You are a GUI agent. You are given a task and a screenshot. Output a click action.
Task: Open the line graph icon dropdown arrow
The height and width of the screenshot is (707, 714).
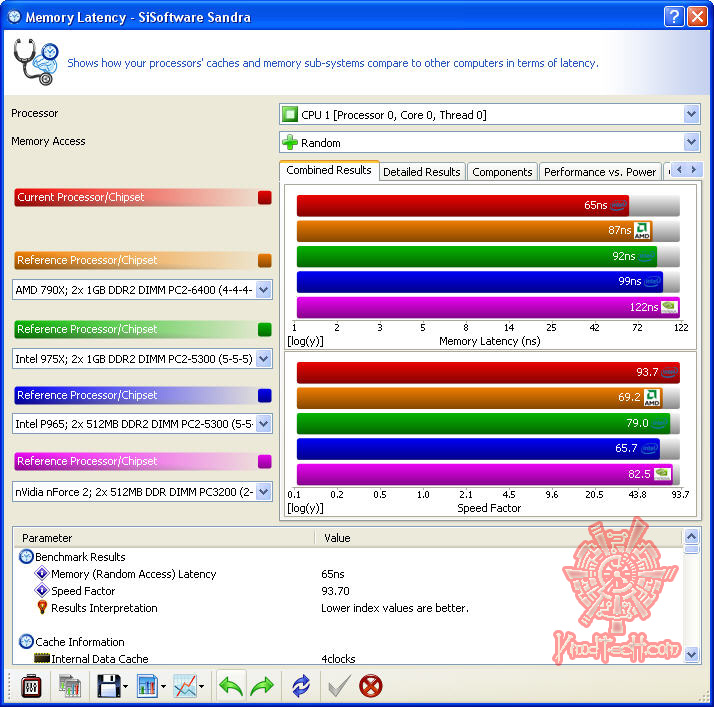click(201, 687)
